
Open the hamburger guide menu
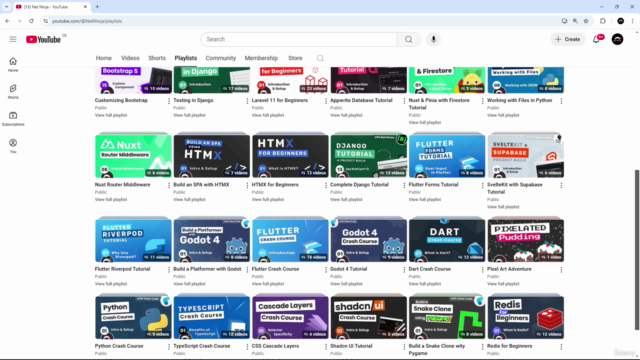click(13, 39)
